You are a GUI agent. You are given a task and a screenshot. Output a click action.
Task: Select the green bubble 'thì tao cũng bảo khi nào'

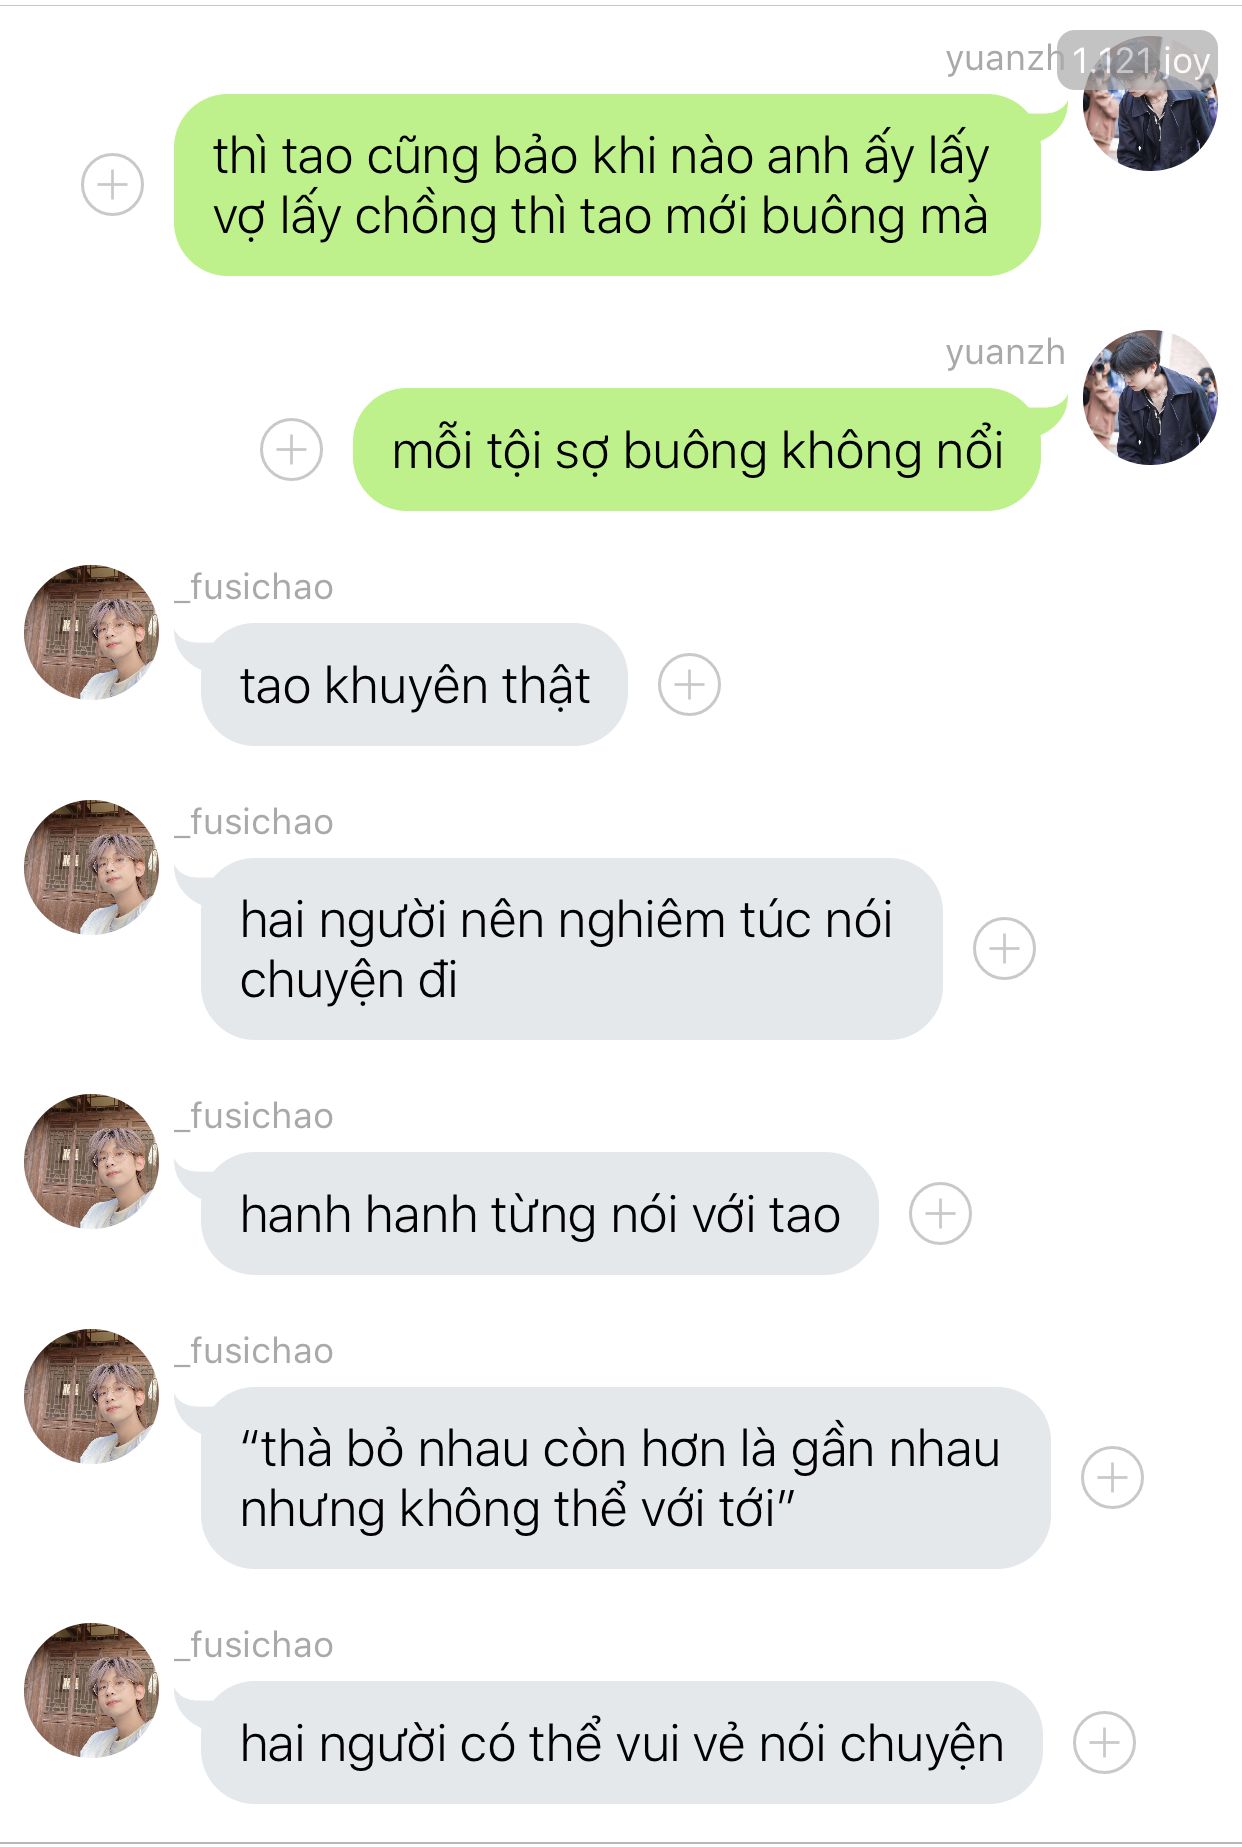point(607,185)
